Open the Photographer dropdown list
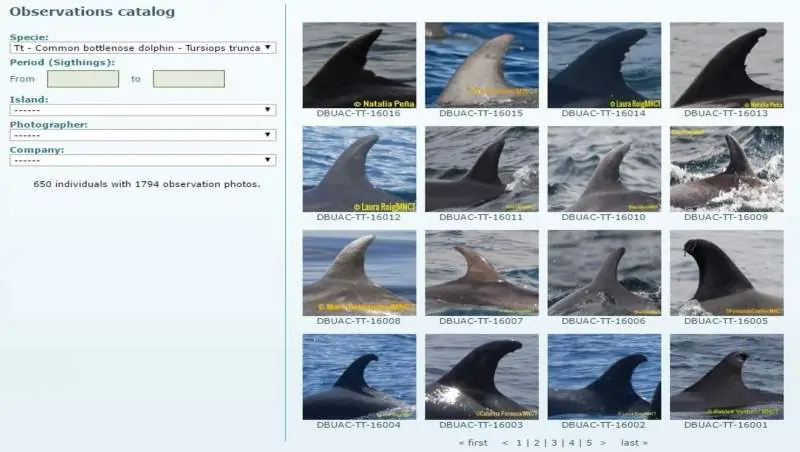800x452 pixels. point(142,135)
